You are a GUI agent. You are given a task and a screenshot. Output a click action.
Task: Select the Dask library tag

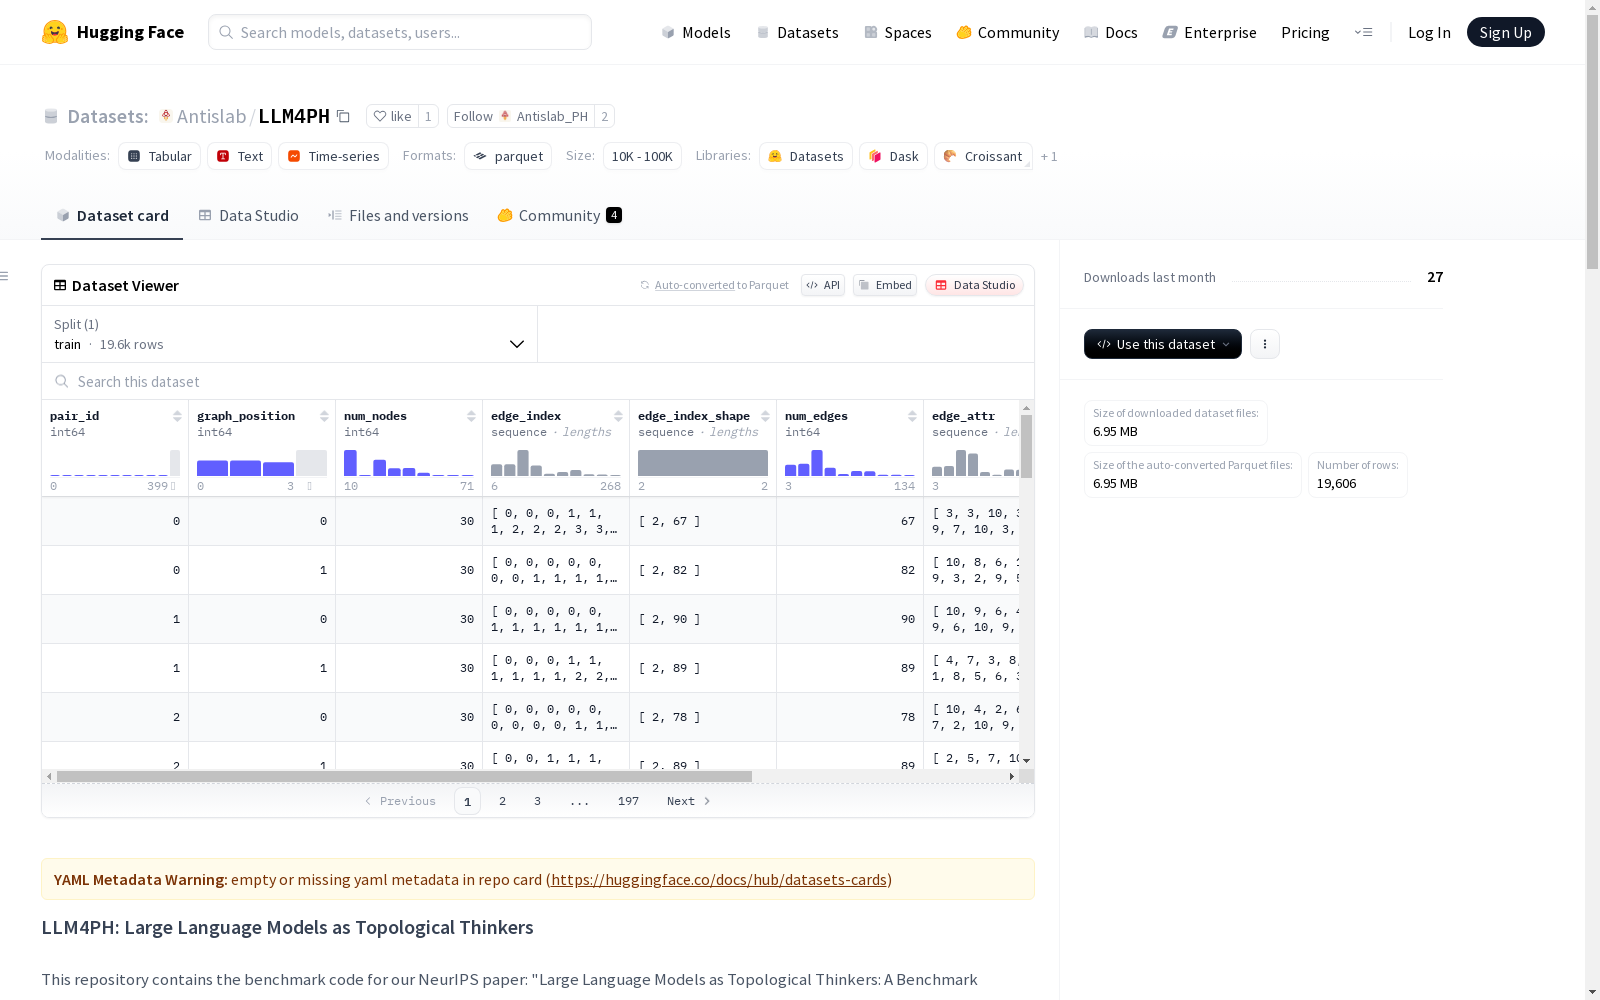click(894, 156)
